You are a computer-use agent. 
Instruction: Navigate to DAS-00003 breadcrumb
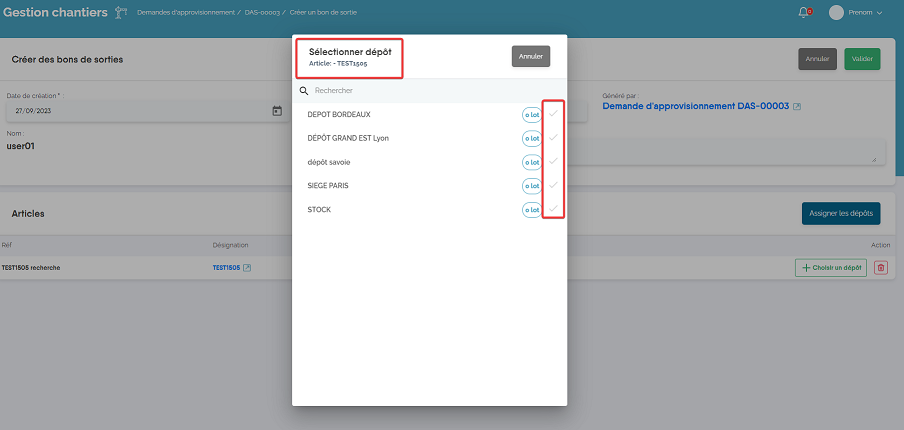(262, 12)
